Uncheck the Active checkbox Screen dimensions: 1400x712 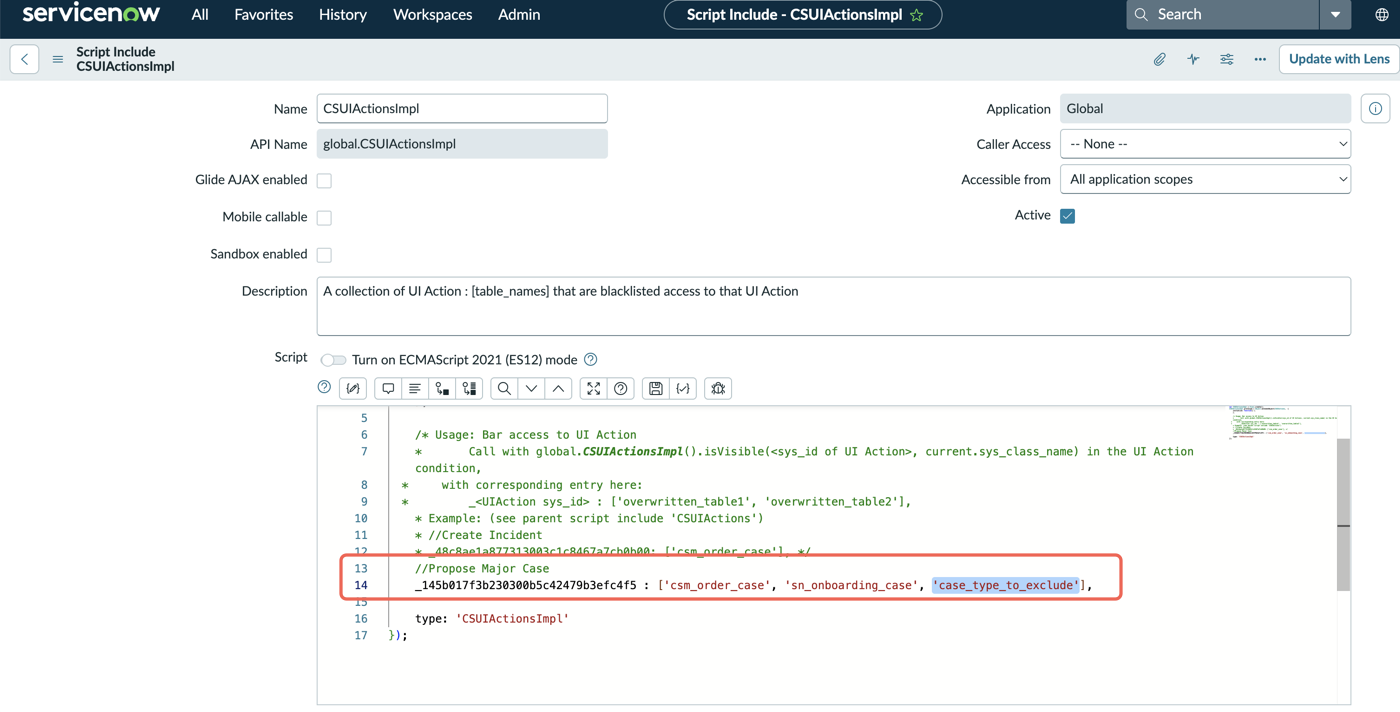click(1068, 216)
